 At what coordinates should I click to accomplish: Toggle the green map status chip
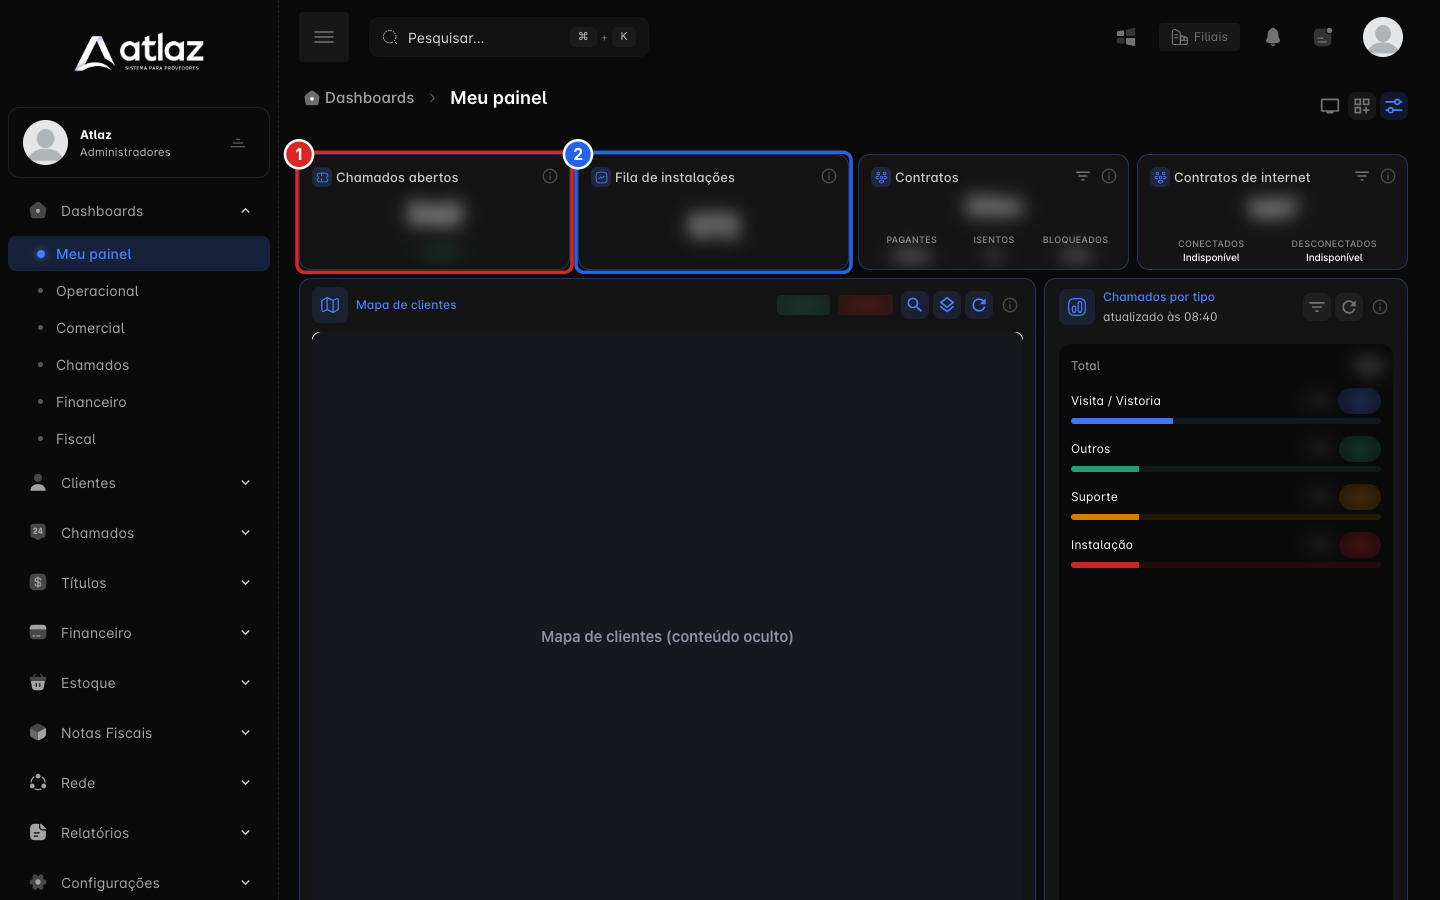(x=803, y=305)
